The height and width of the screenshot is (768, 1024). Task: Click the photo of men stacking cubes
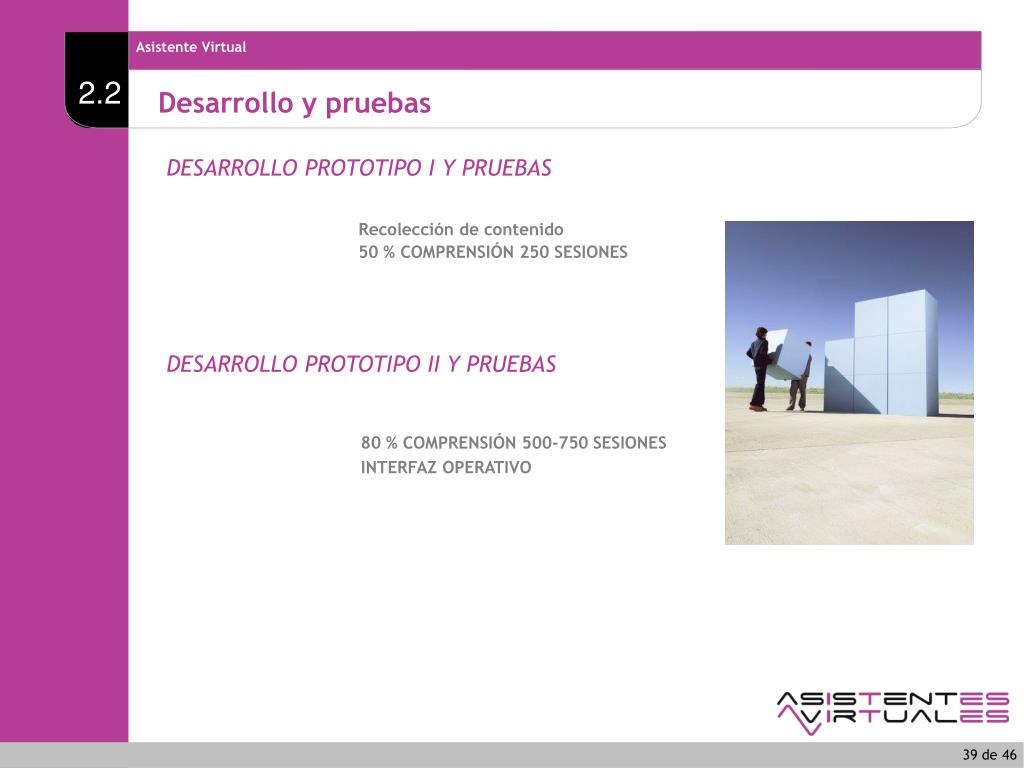849,383
